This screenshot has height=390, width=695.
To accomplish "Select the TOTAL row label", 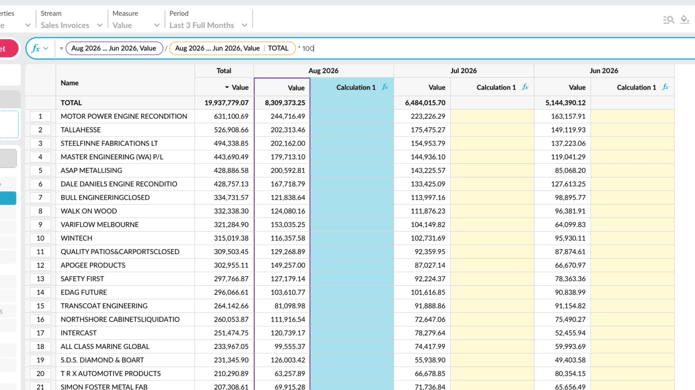I will (71, 102).
